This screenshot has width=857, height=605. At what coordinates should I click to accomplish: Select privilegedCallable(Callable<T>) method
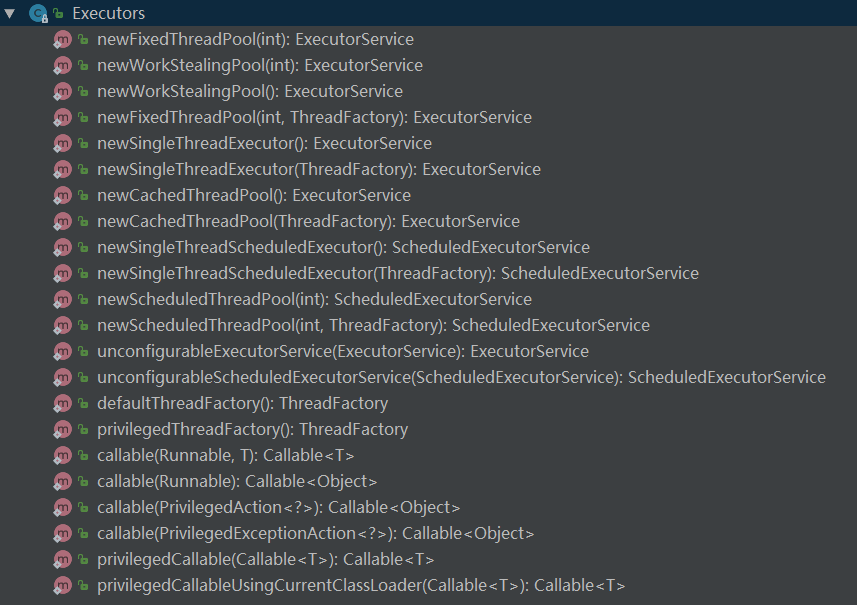pyautogui.click(x=265, y=559)
